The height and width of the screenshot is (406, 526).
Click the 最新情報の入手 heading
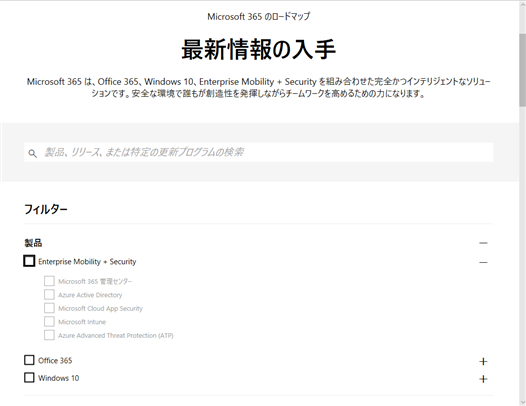(259, 50)
